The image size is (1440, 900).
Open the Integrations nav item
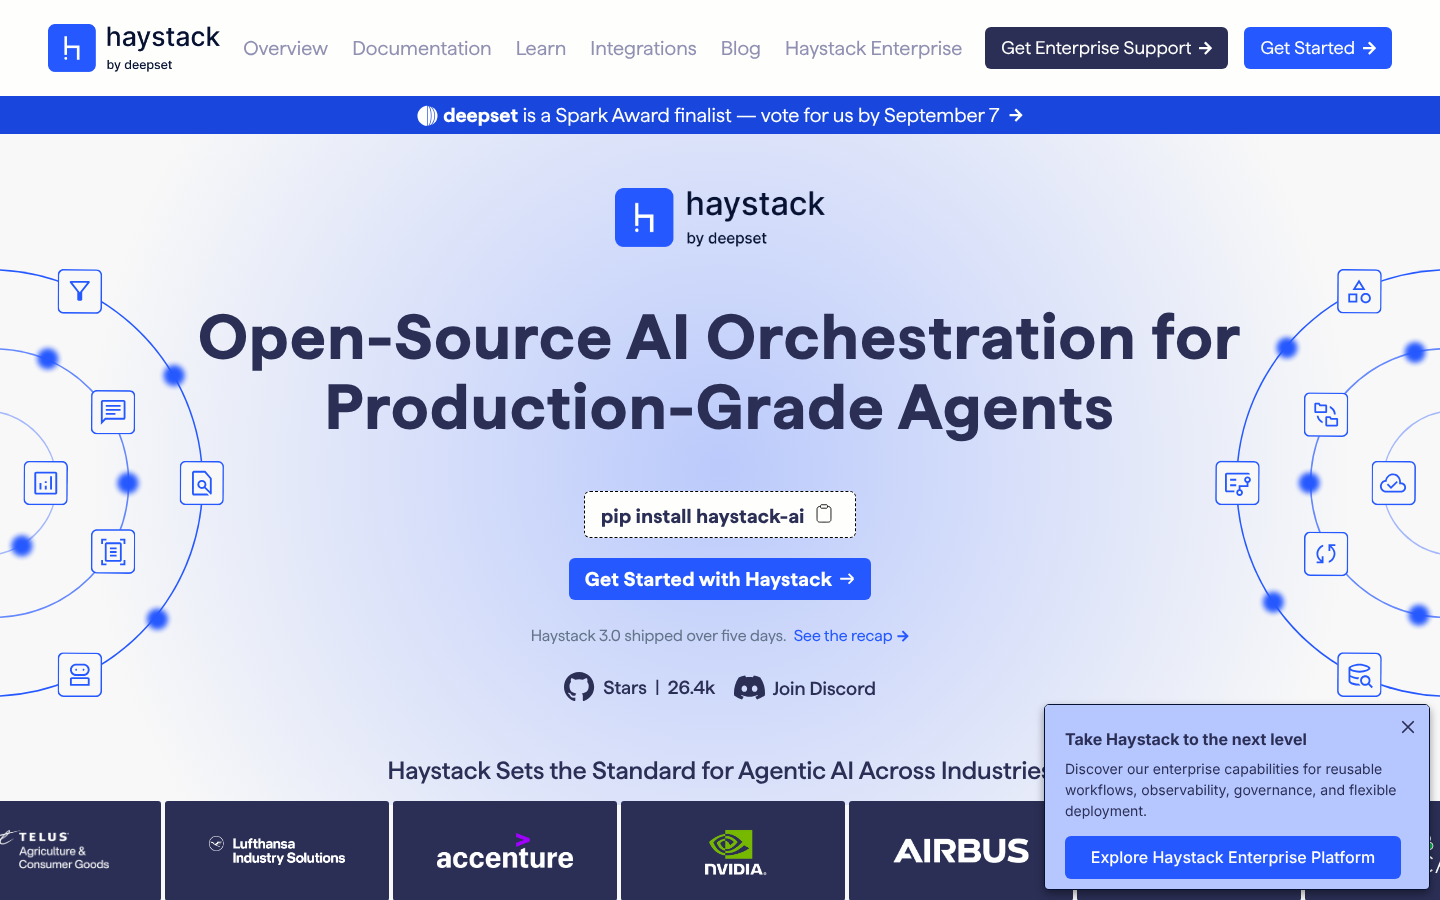point(643,48)
